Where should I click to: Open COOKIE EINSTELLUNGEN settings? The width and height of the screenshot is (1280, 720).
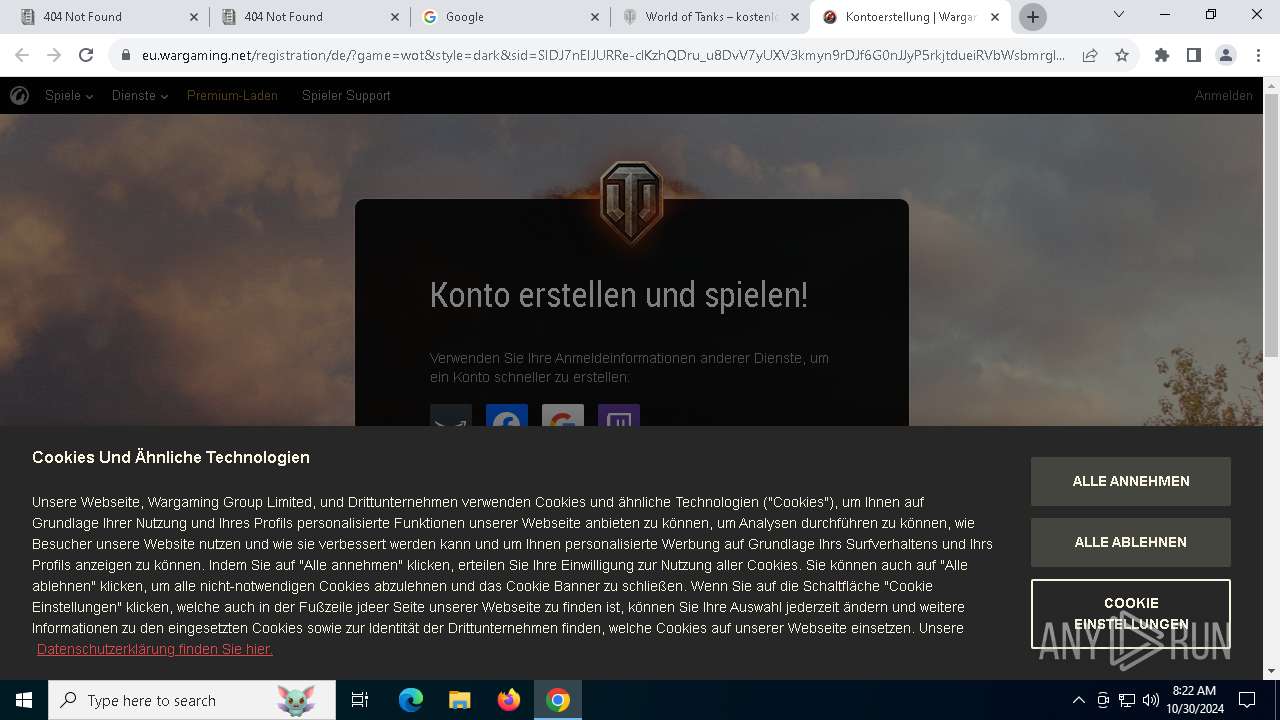coord(1131,614)
